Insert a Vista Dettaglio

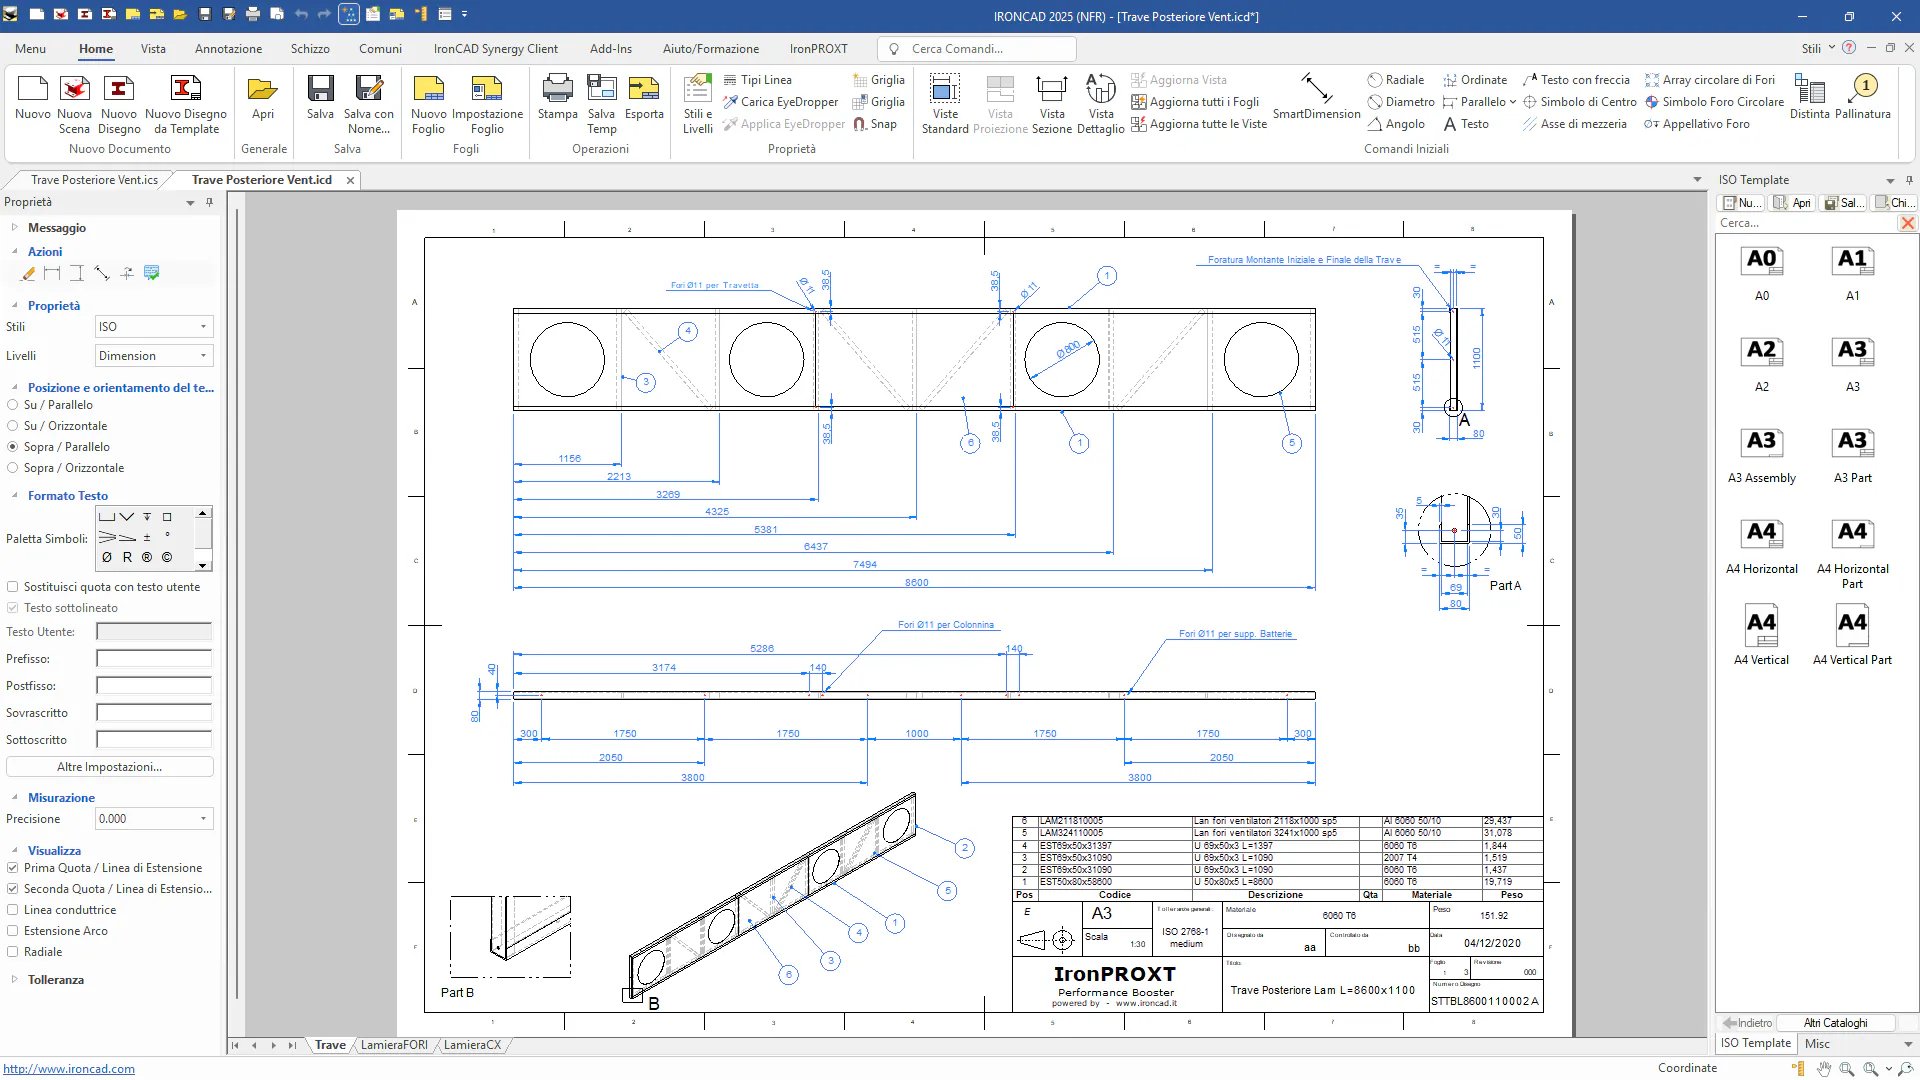[1101, 104]
